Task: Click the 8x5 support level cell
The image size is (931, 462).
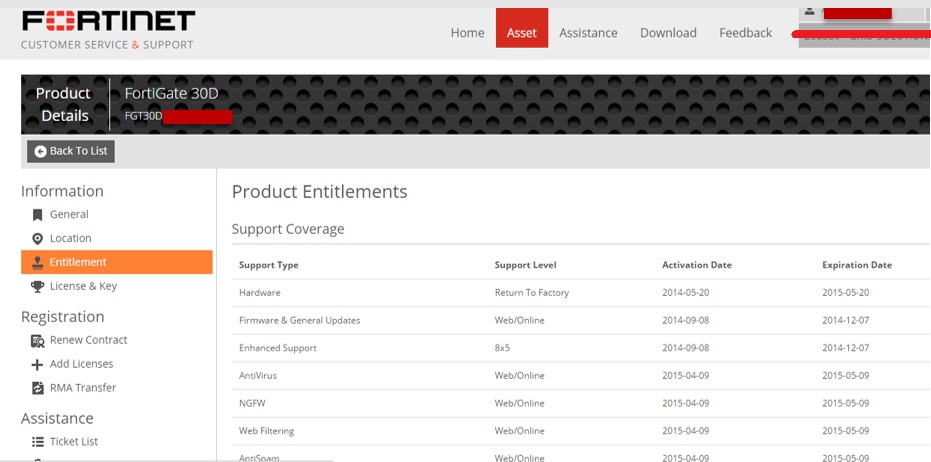Action: [502, 348]
